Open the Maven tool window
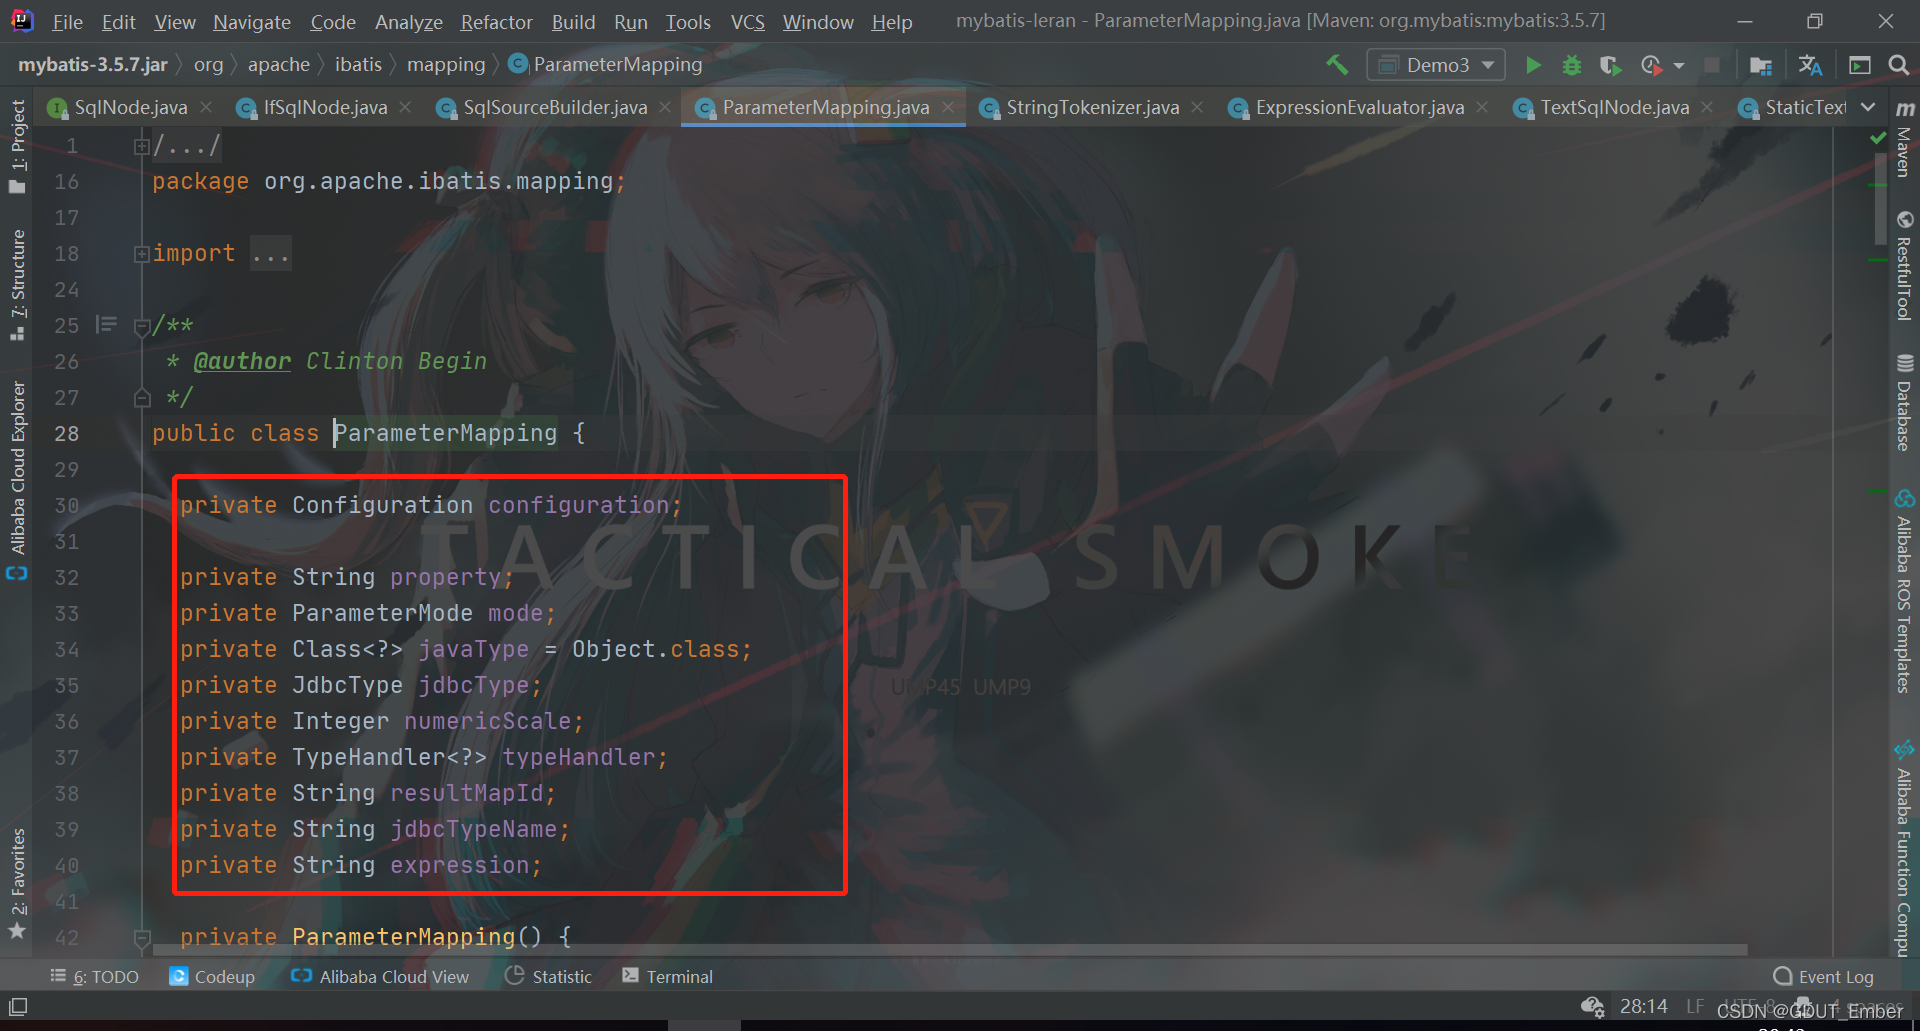 pos(1905,140)
